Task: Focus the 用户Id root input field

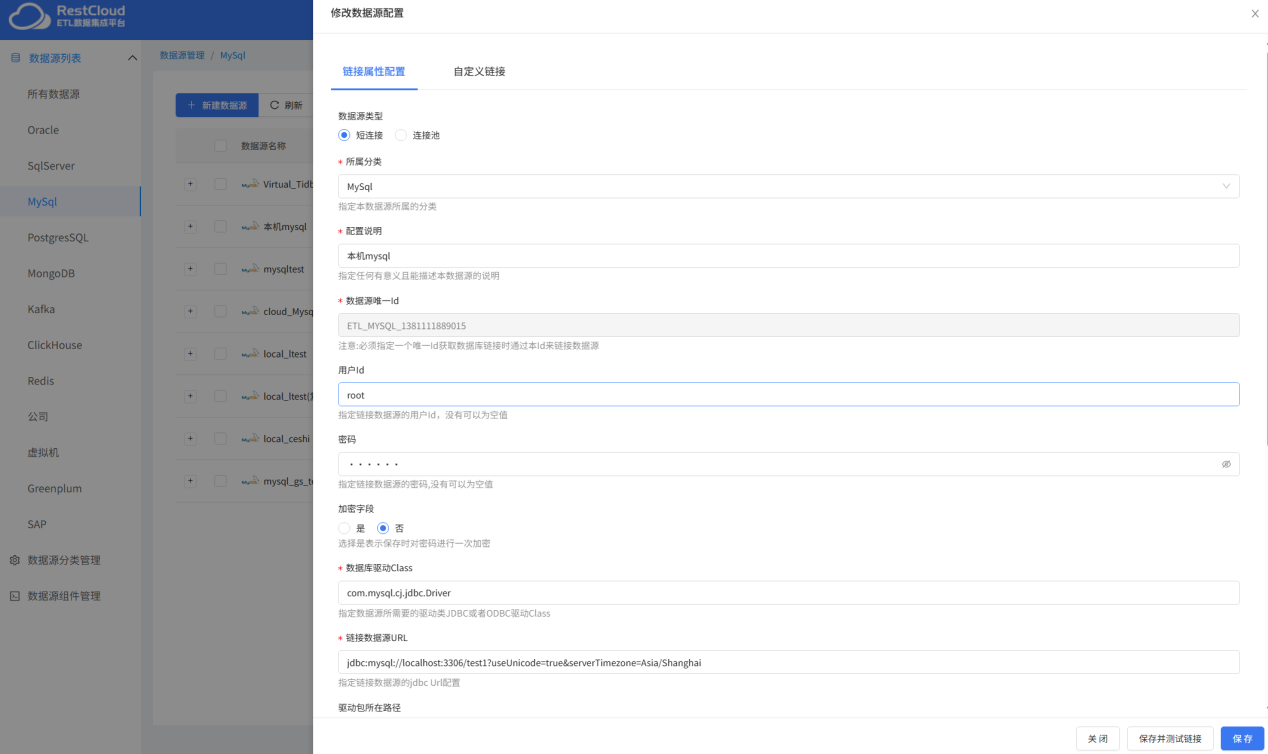Action: click(789, 395)
